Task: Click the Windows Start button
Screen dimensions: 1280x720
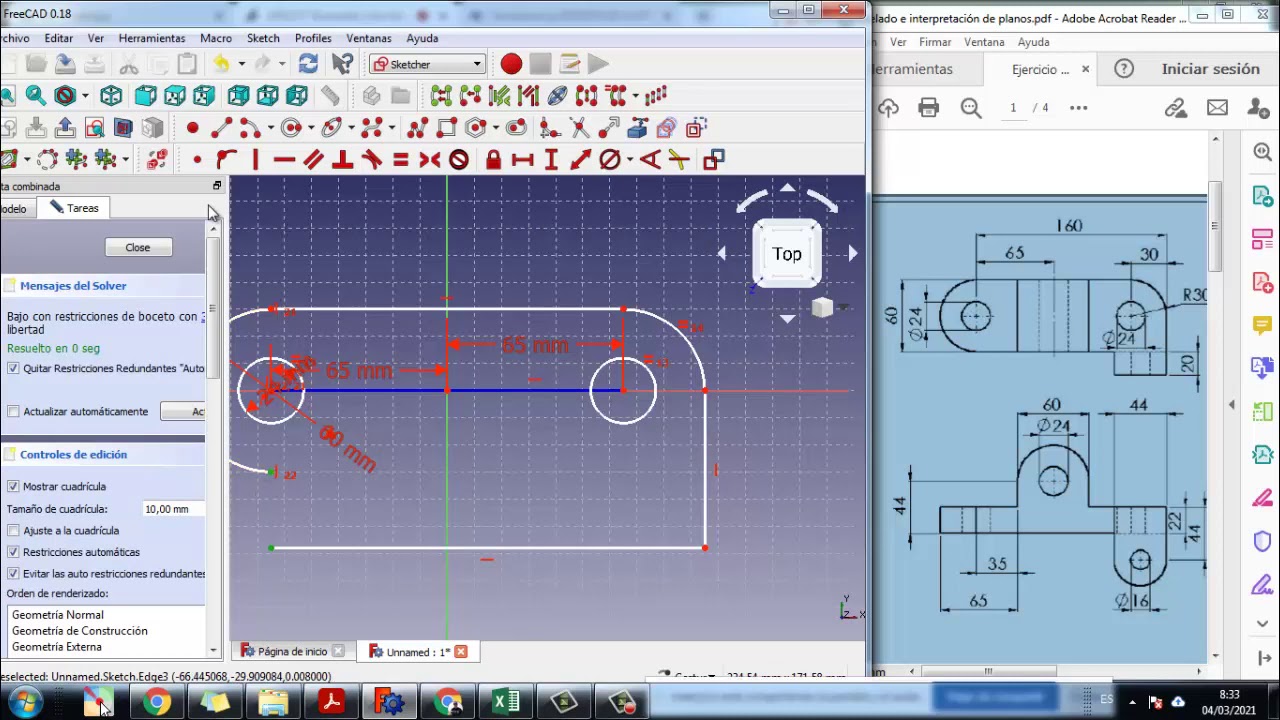Action: [x=22, y=703]
